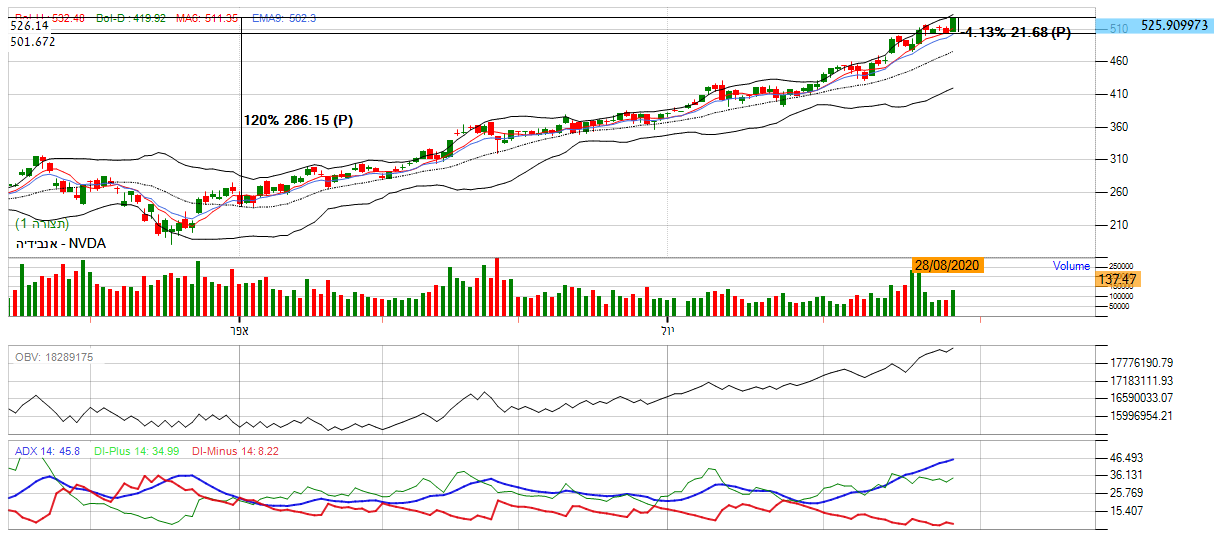1214x538 pixels.
Task: Click the NVDA ticker name label
Action: (60, 243)
